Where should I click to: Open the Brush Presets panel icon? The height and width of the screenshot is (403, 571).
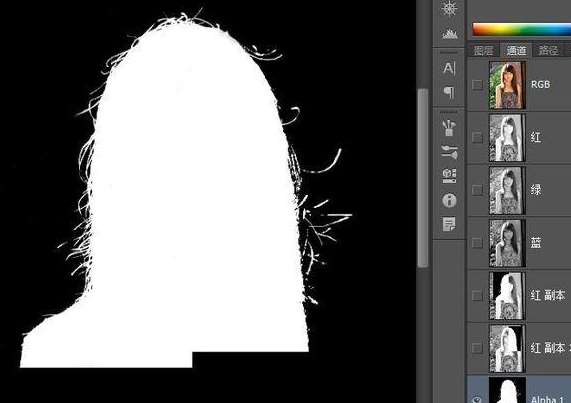pos(449,128)
